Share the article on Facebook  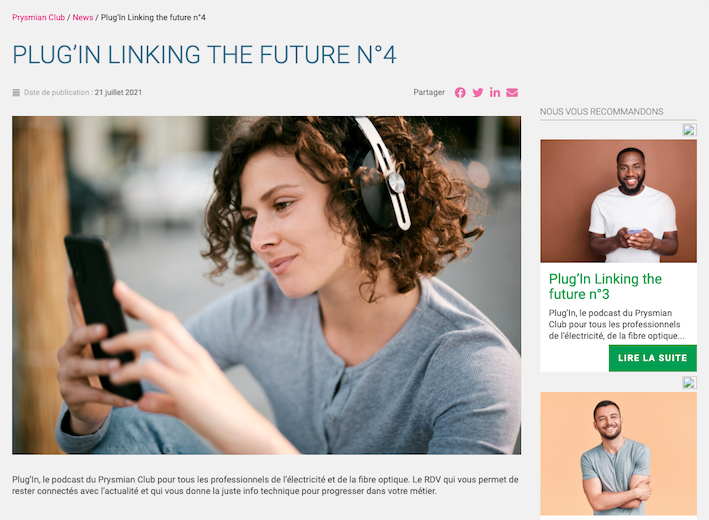click(x=460, y=93)
